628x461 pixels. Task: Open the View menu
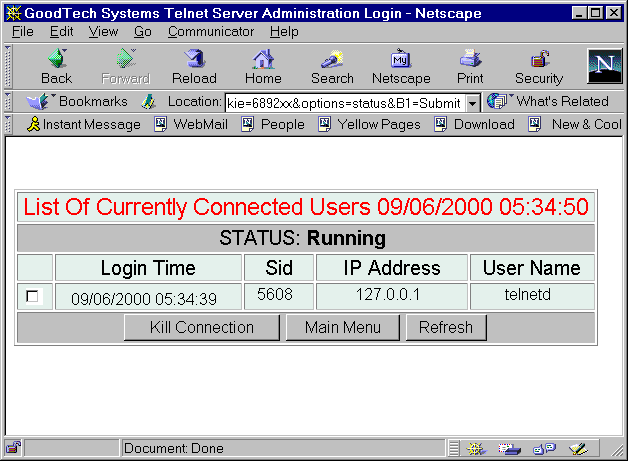pos(103,32)
